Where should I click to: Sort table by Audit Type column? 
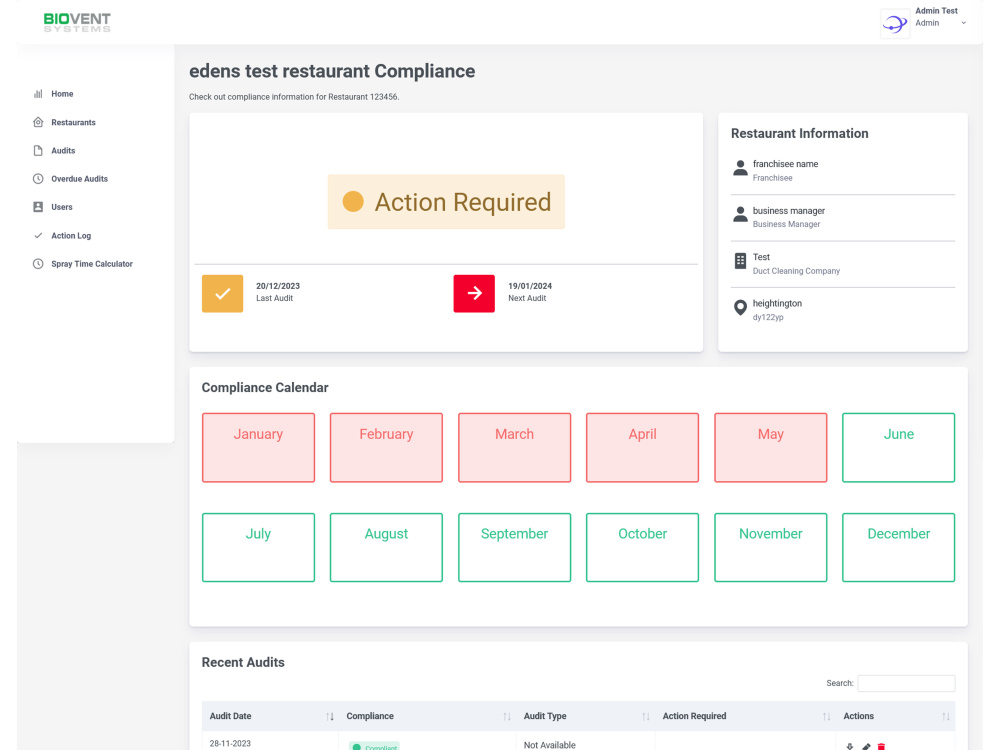tap(585, 716)
